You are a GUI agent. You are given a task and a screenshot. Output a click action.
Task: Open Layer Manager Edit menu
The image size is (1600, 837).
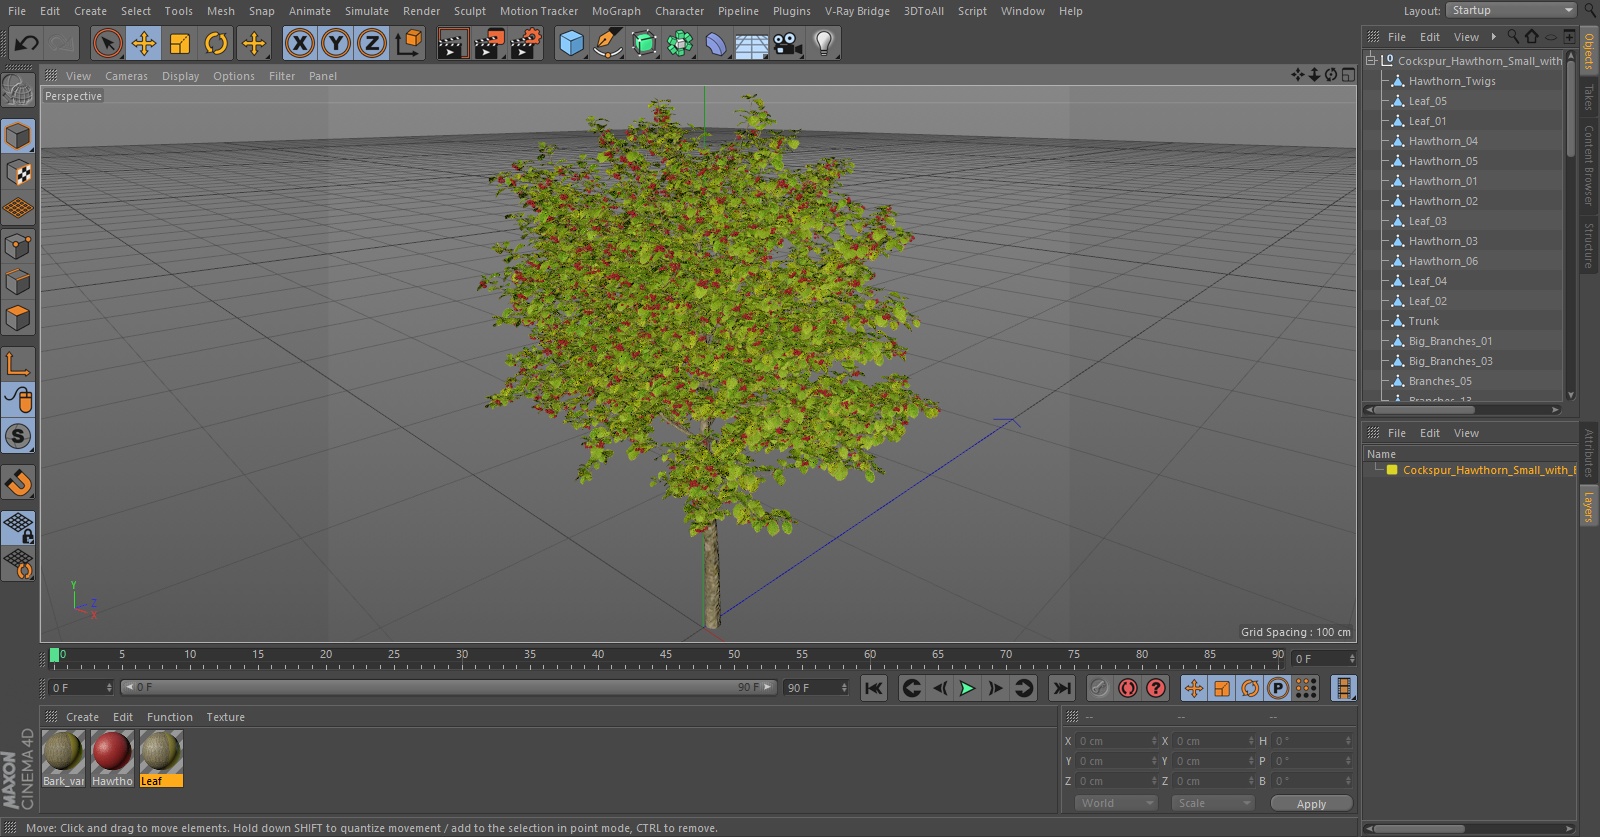point(1430,433)
